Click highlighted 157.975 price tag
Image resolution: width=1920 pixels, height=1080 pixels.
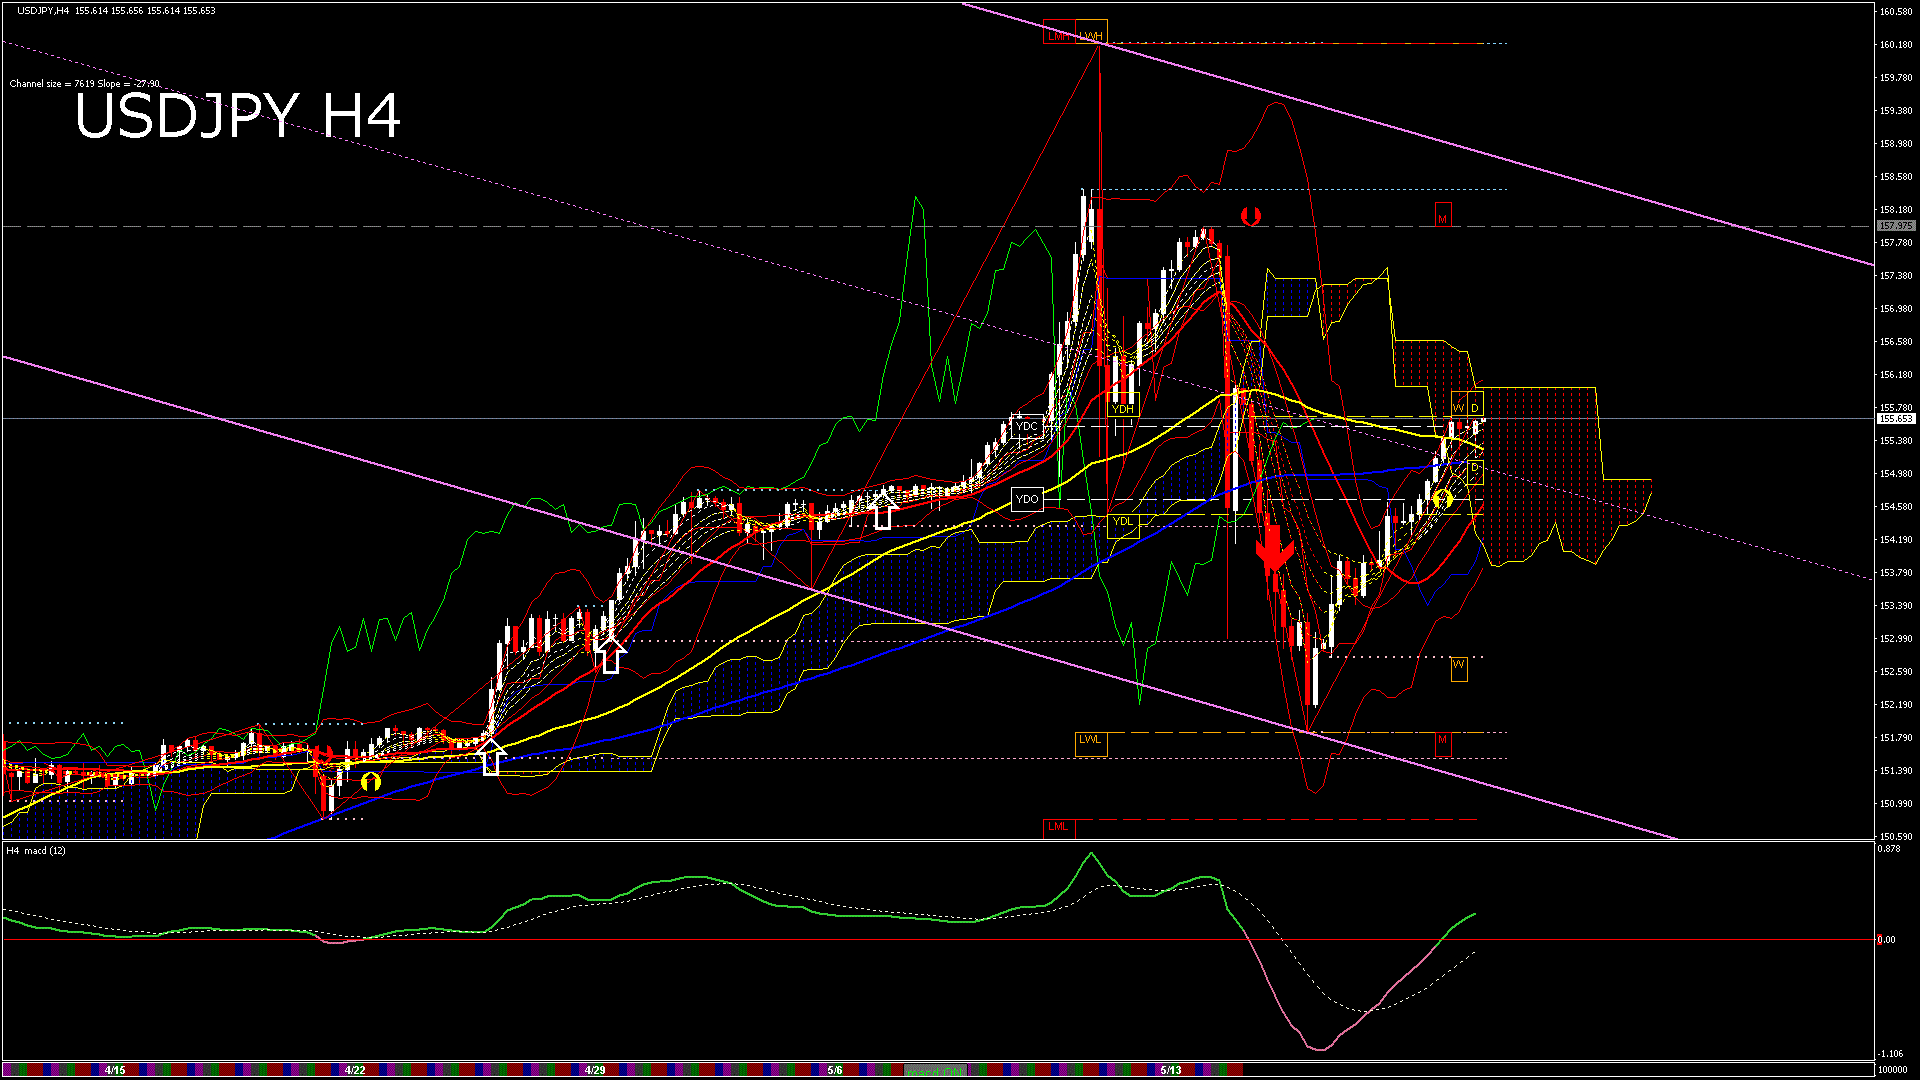pos(1896,226)
